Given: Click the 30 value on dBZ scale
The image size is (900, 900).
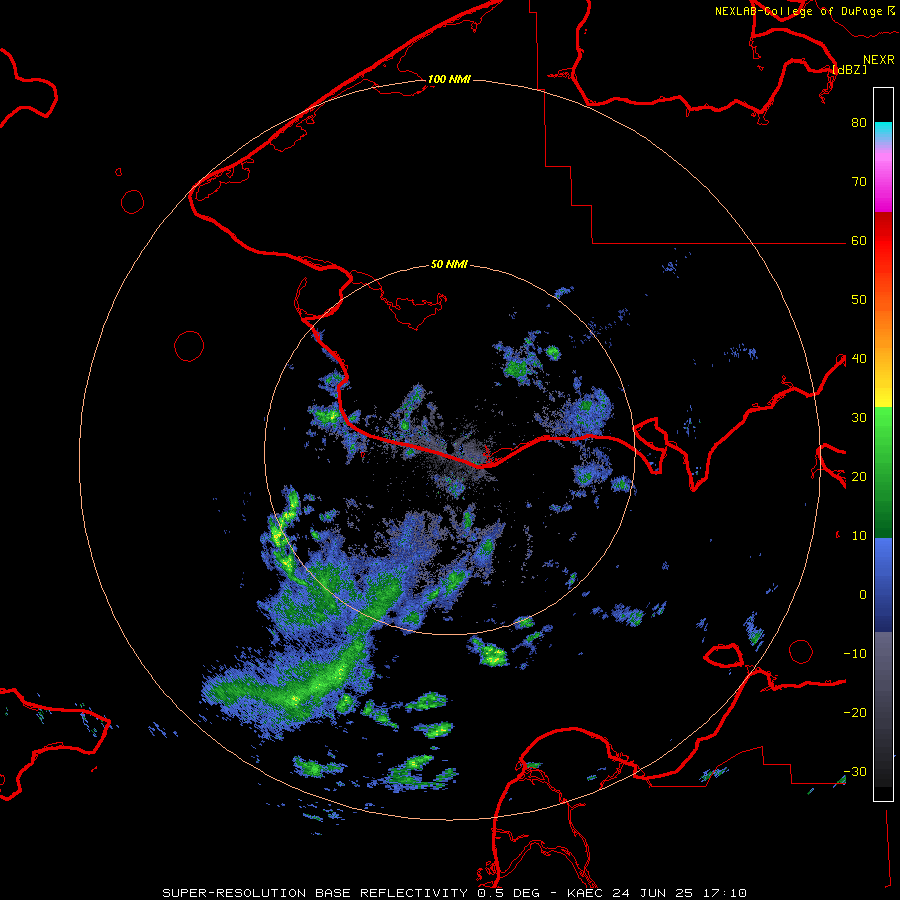Looking at the screenshot, I should tap(859, 418).
